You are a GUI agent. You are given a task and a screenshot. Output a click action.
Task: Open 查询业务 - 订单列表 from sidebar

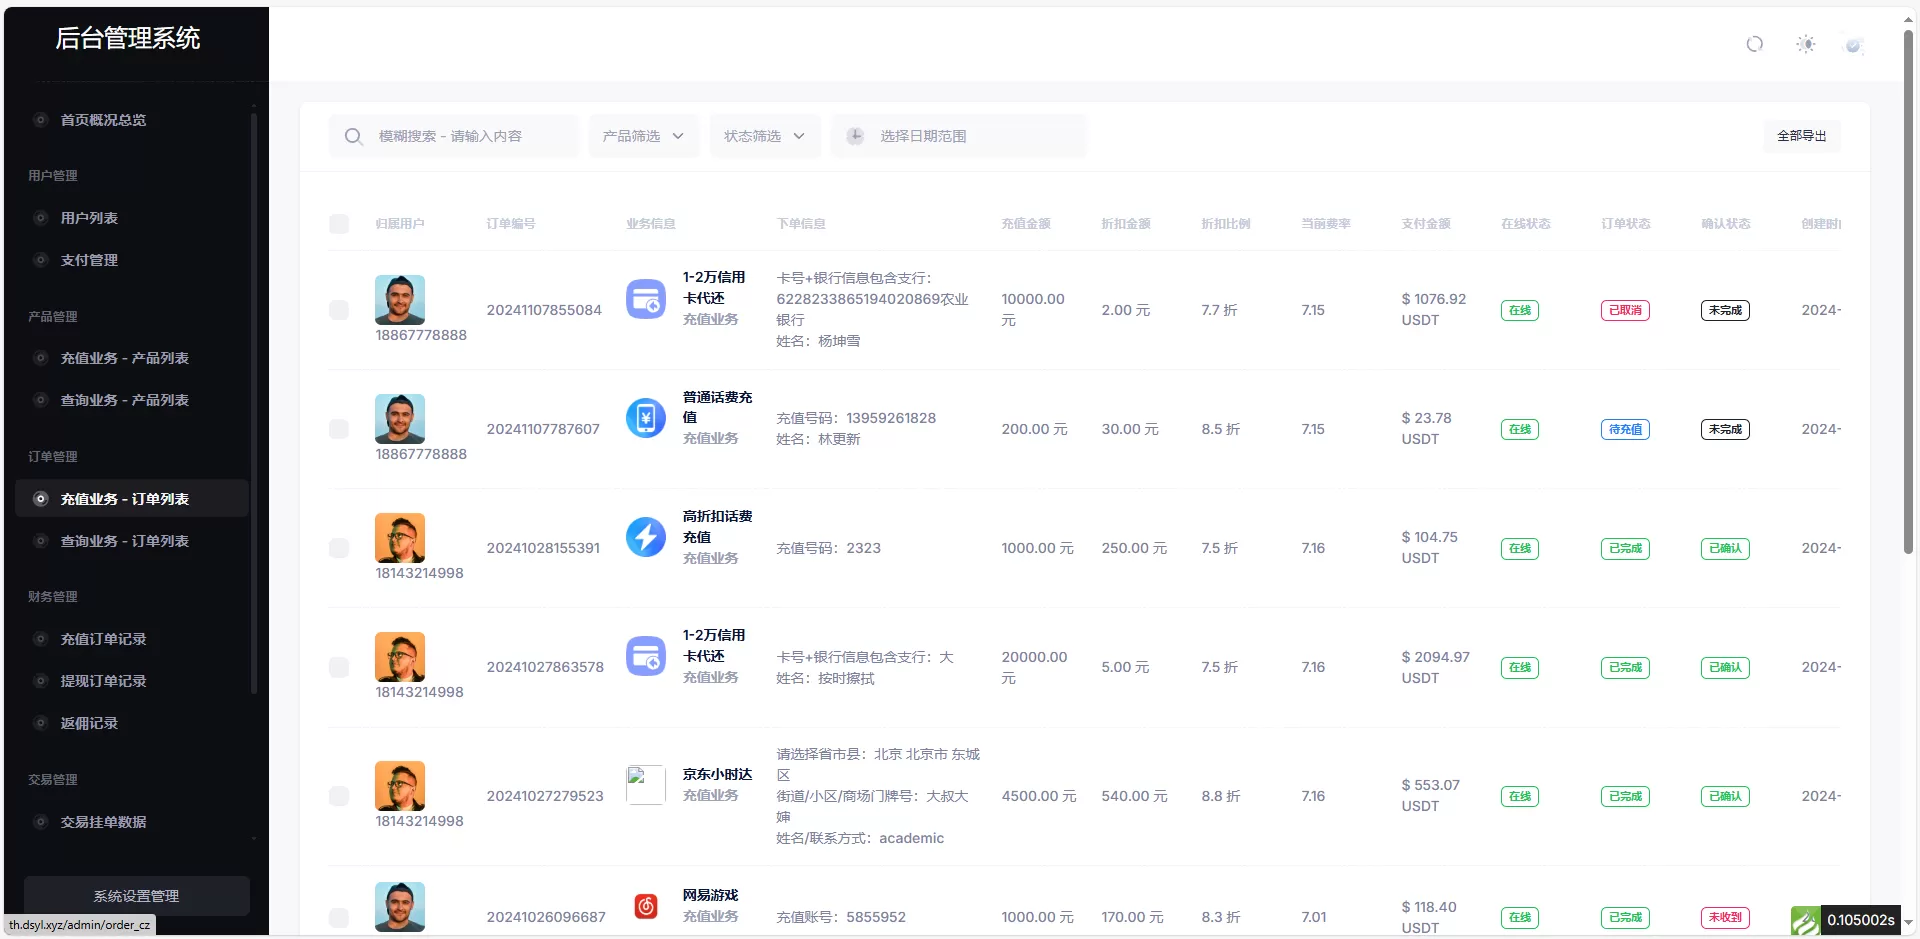click(123, 541)
